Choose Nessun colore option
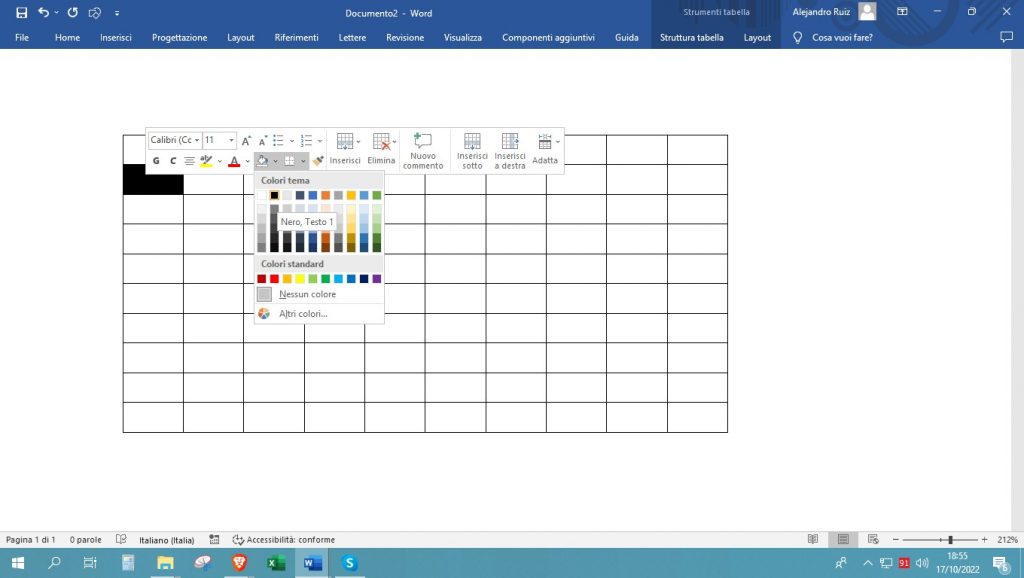Viewport: 1024px width, 578px height. [x=307, y=295]
